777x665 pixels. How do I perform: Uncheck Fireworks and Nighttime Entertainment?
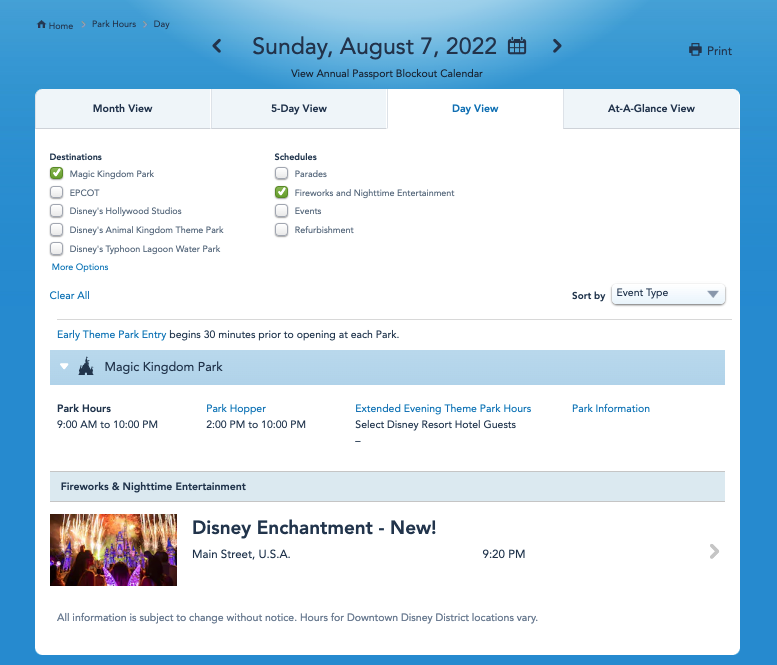[x=281, y=192]
